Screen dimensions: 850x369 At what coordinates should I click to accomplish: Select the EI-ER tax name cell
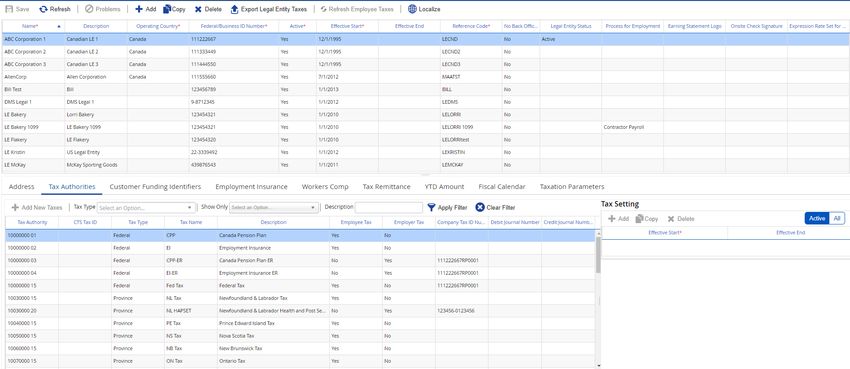(191, 273)
